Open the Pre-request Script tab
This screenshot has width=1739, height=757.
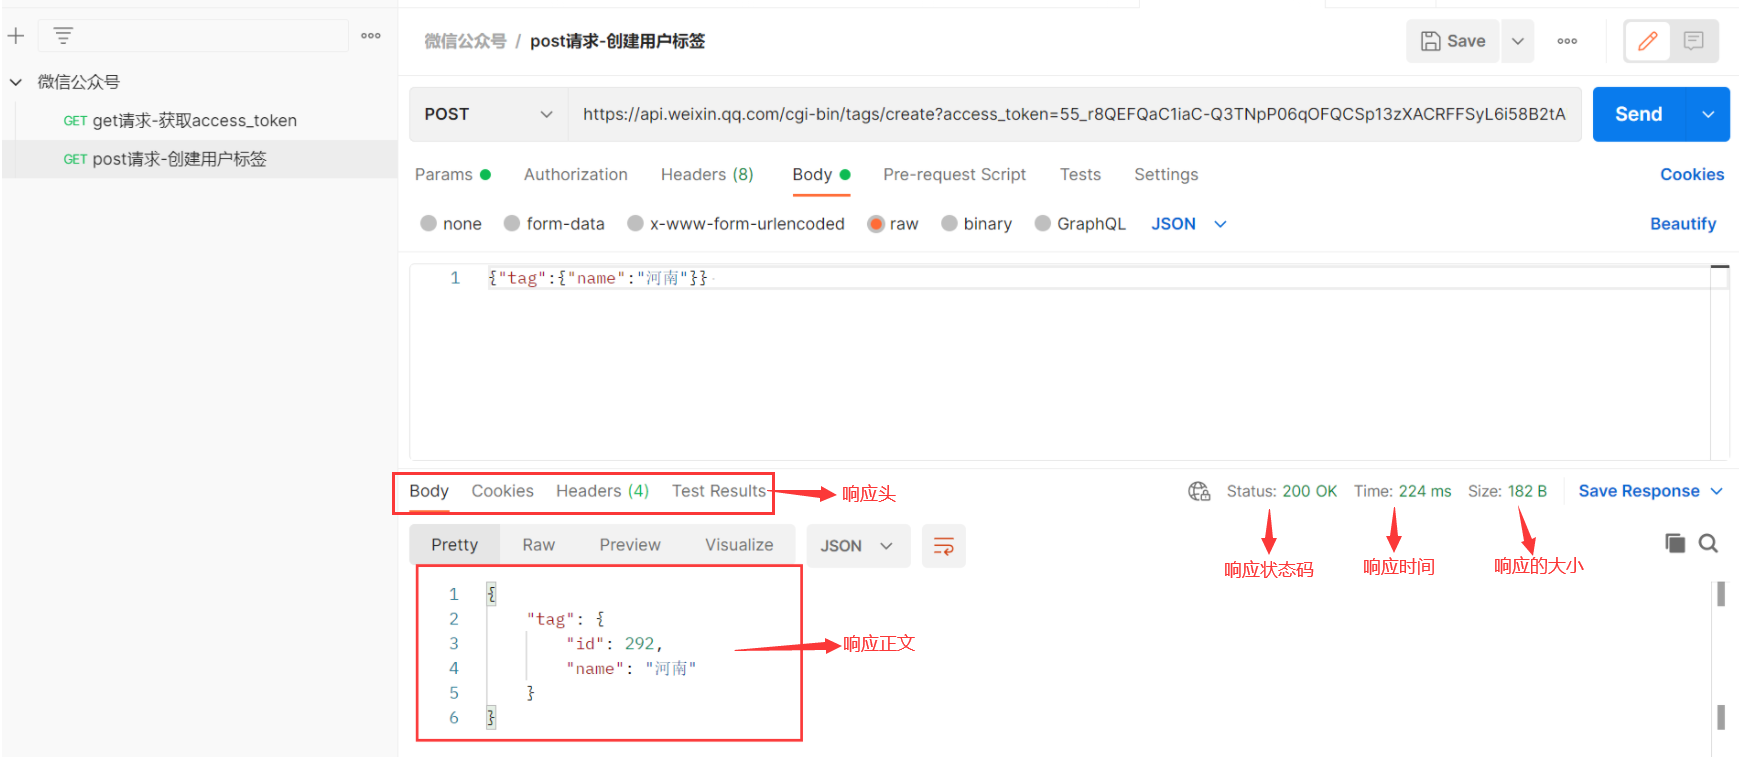(954, 175)
